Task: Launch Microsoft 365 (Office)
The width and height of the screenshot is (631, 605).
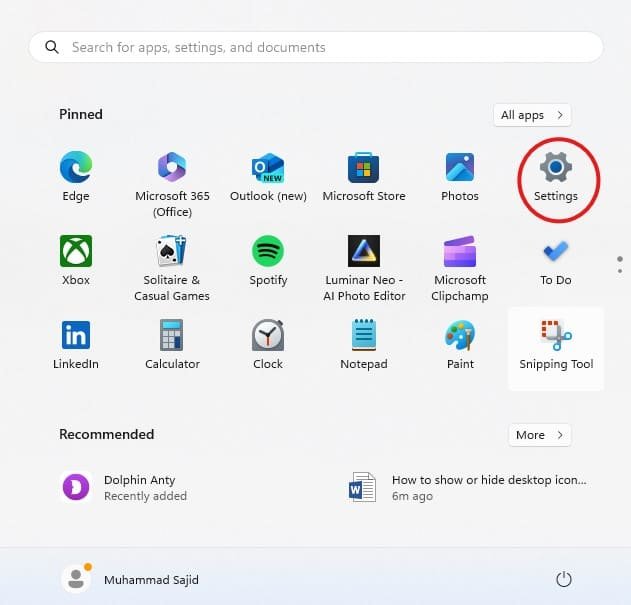Action: tap(172, 184)
